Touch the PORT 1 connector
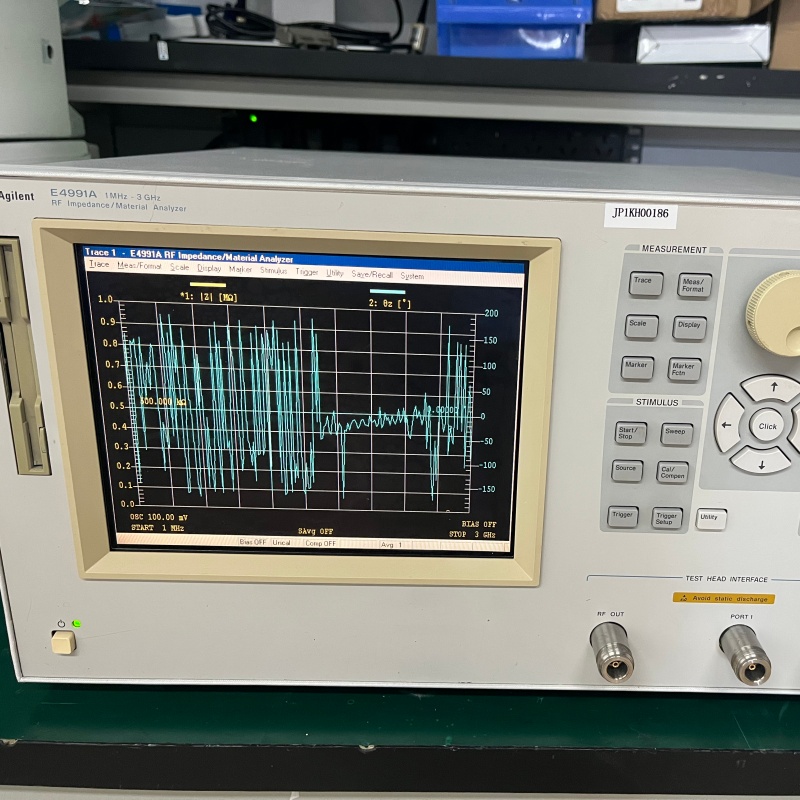The height and width of the screenshot is (800, 800). [x=745, y=656]
